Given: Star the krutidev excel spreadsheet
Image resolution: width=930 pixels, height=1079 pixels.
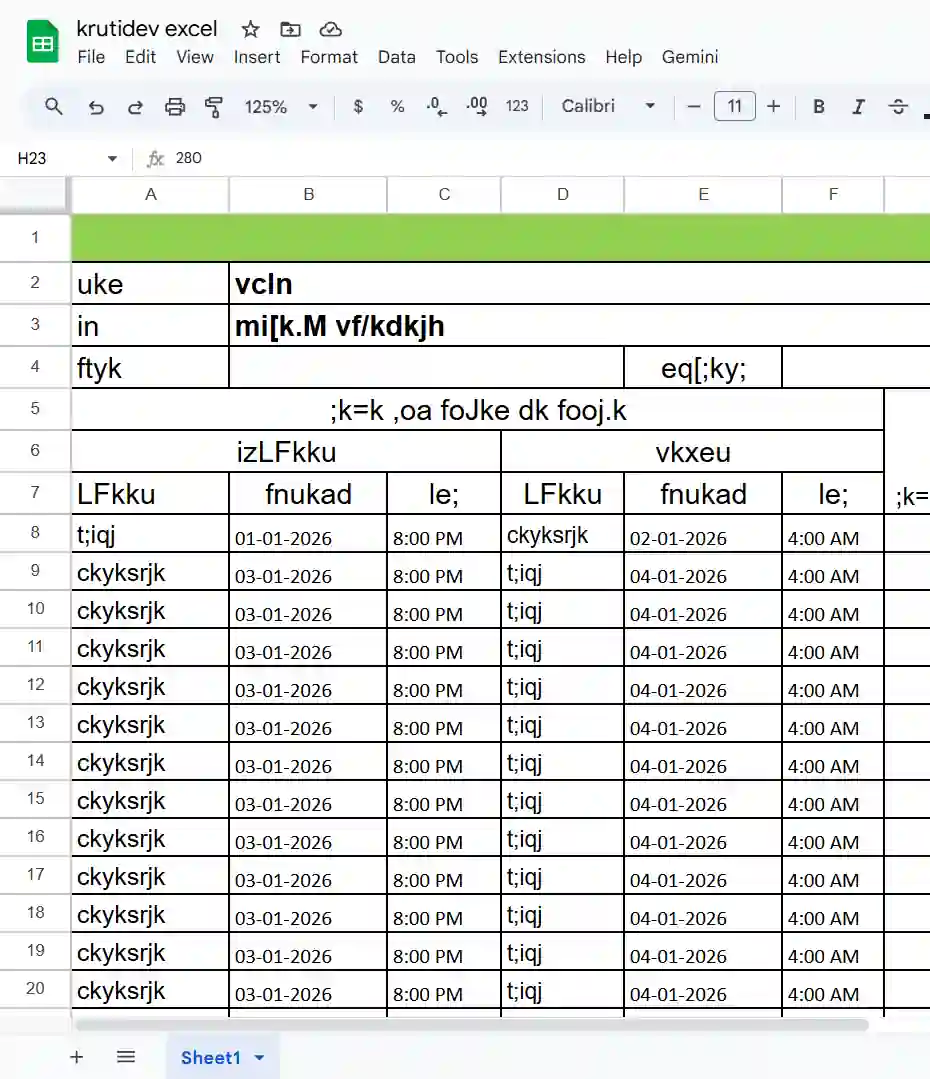Looking at the screenshot, I should (250, 29).
